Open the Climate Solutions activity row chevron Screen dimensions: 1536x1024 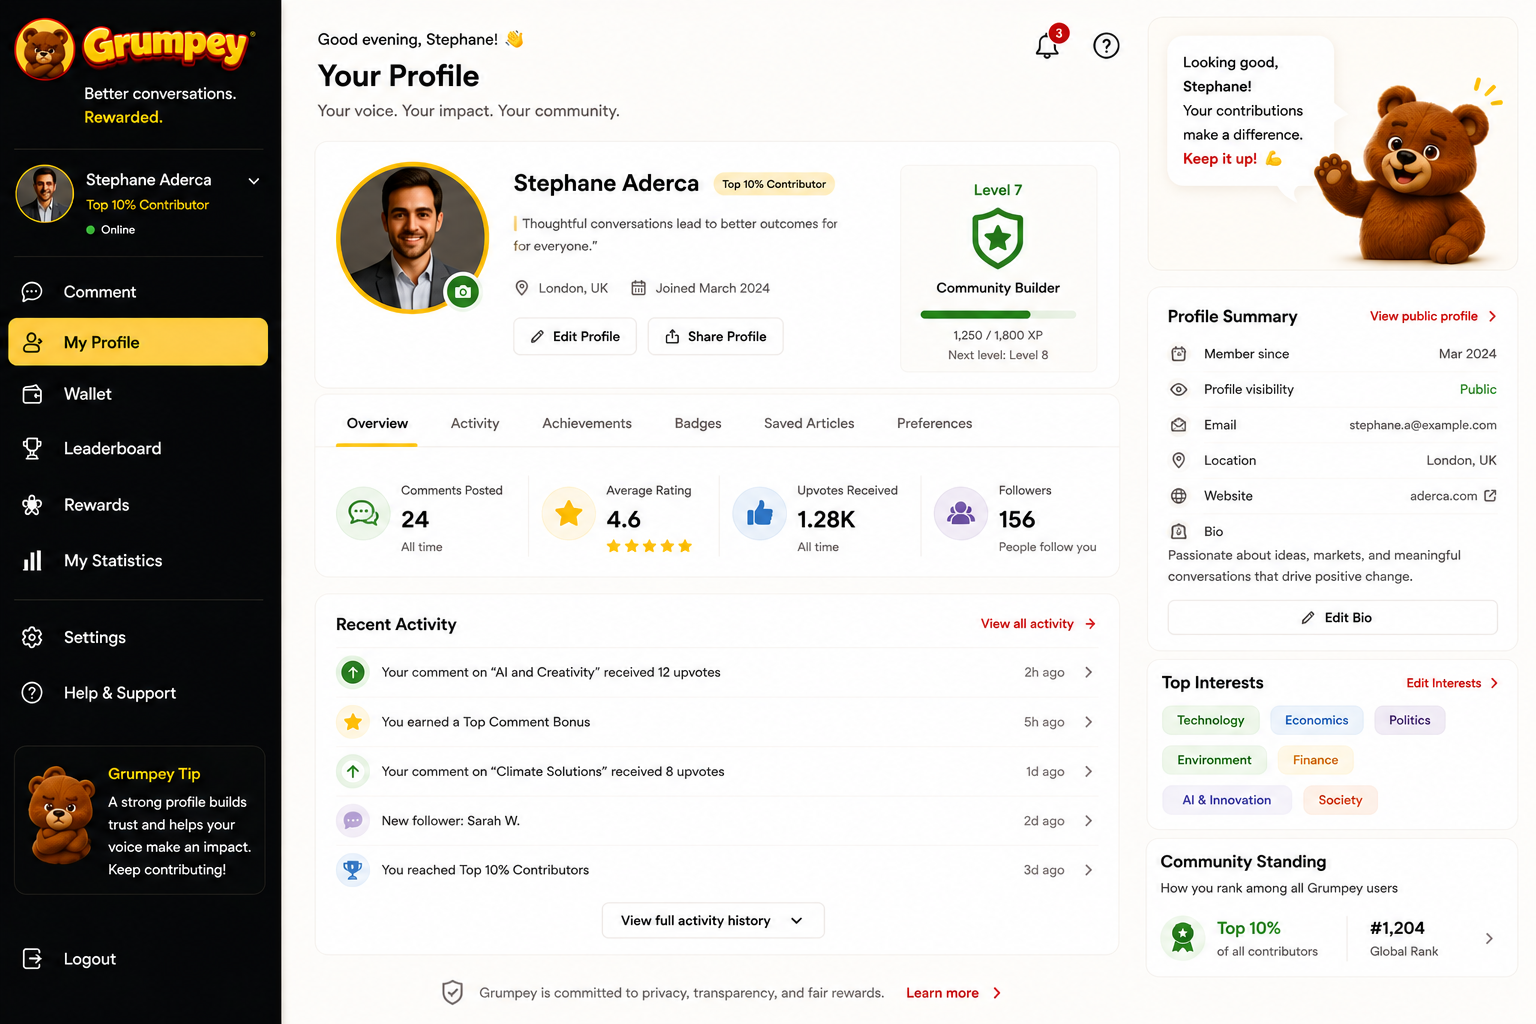tap(1088, 771)
